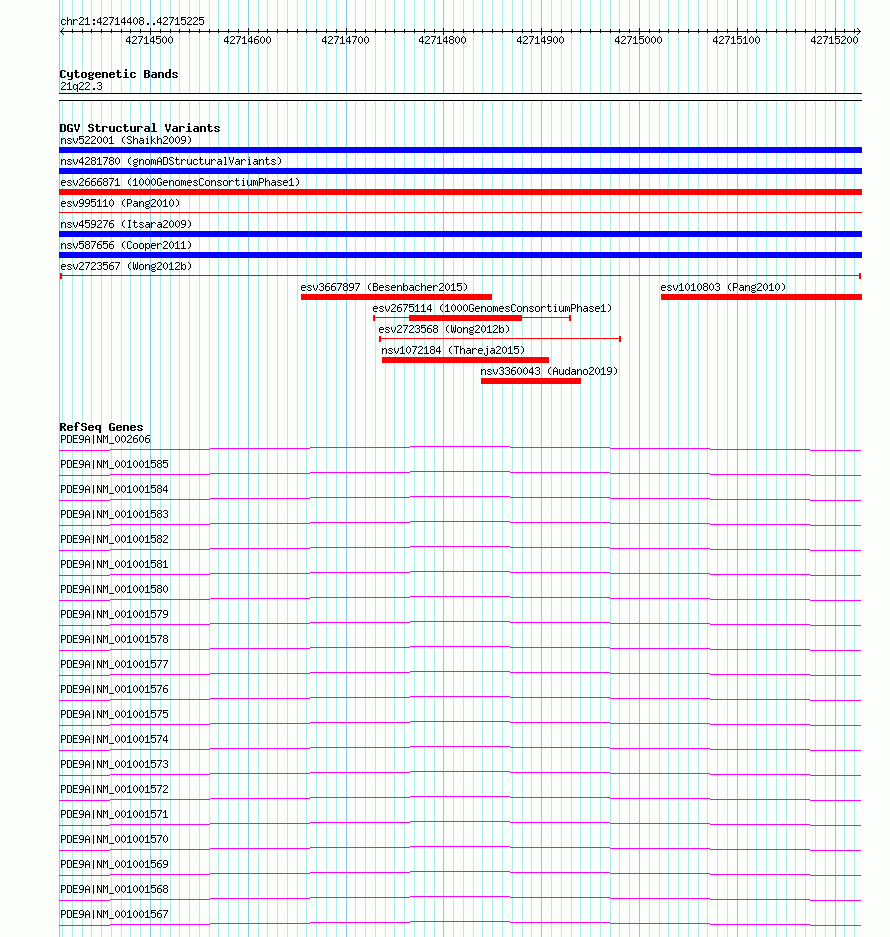The image size is (890, 937).
Task: Click the Cytogenetic Bands track title
Action: [119, 74]
